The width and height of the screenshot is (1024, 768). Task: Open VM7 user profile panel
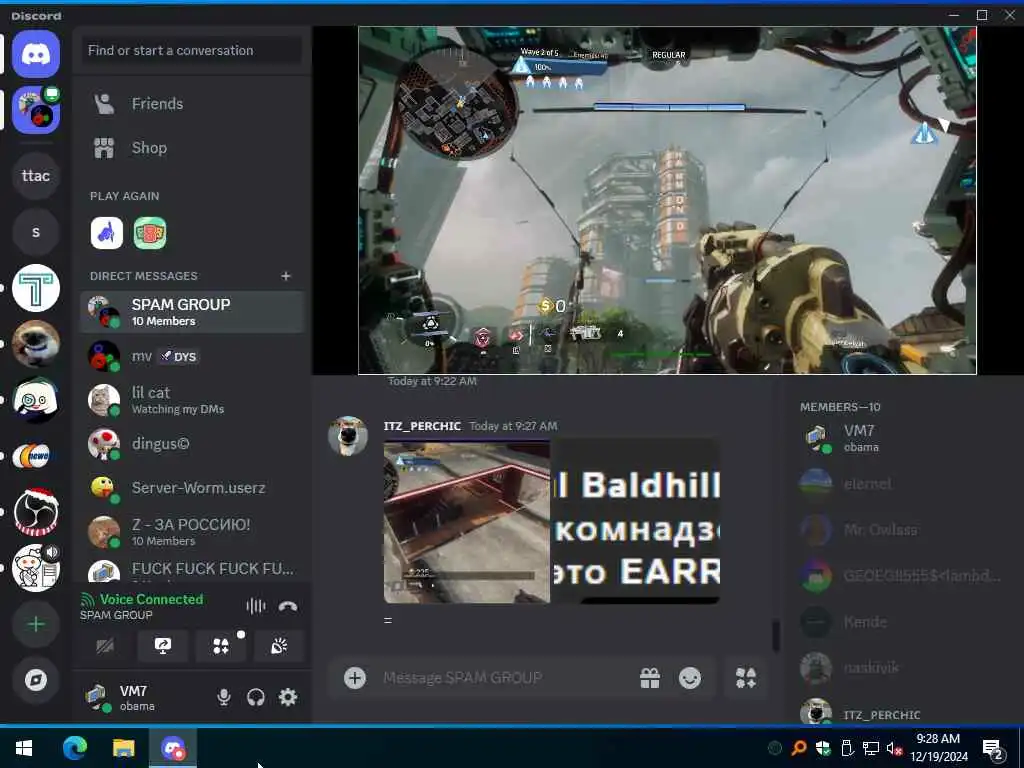coord(142,697)
